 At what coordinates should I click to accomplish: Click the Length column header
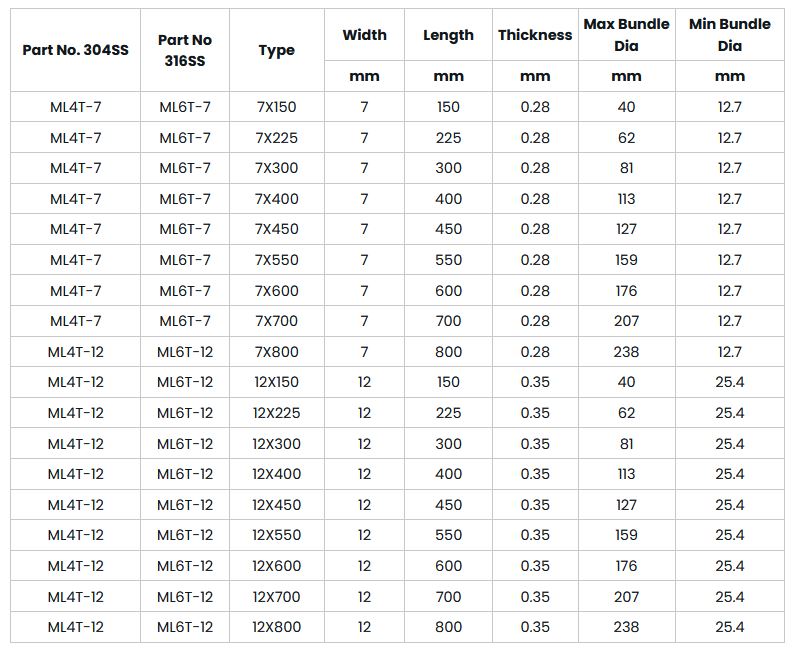tap(448, 35)
